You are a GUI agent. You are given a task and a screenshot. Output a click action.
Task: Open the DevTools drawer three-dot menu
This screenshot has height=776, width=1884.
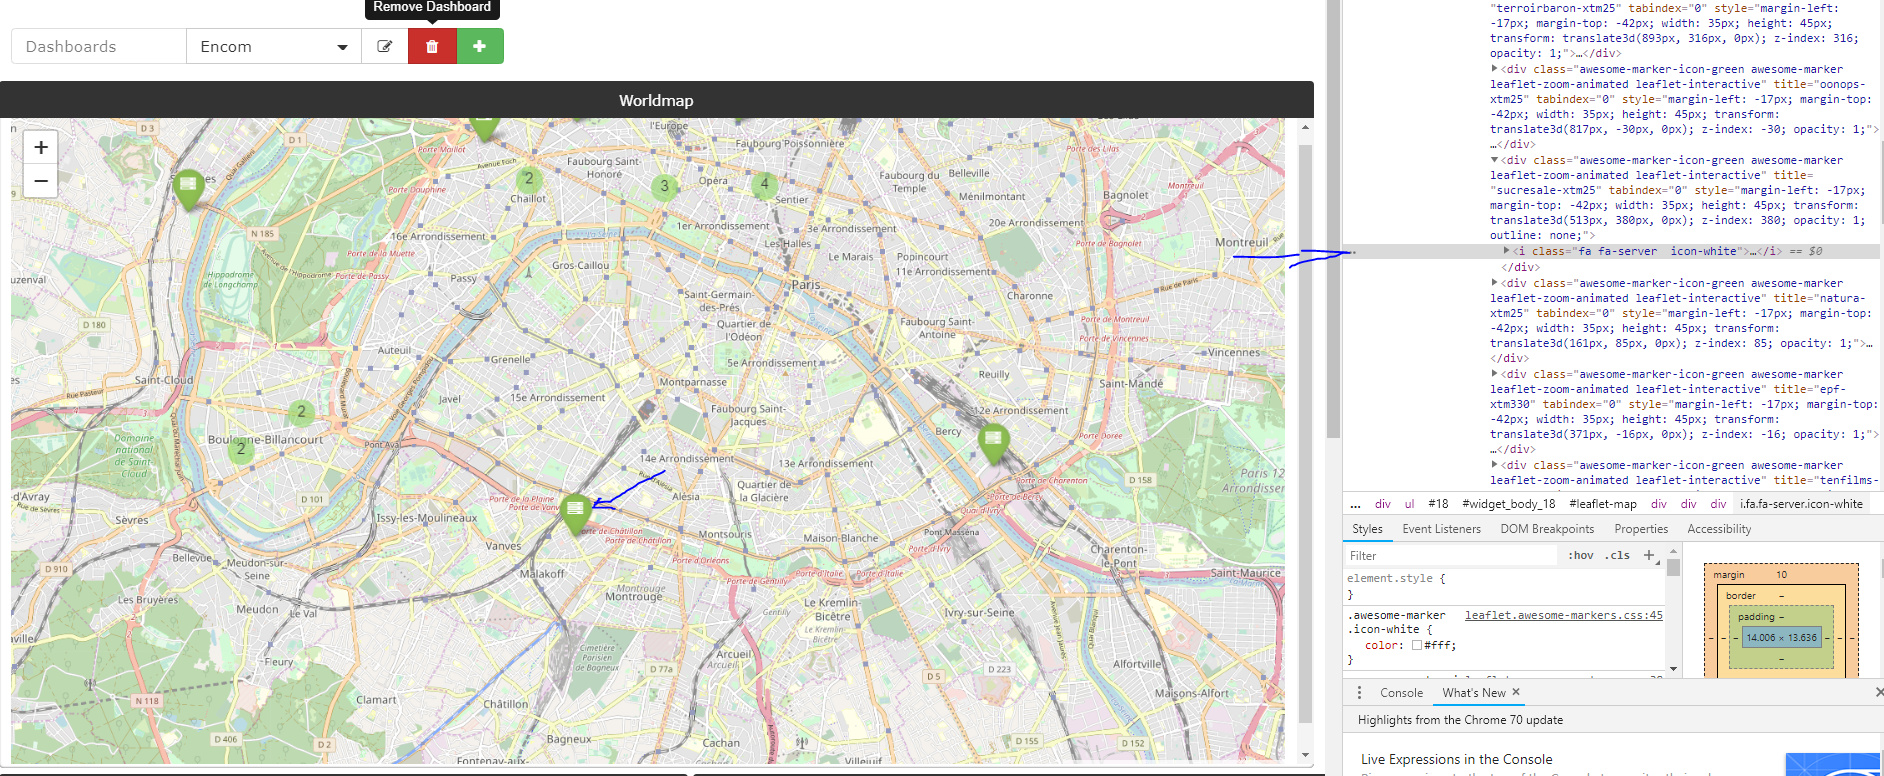(1359, 692)
